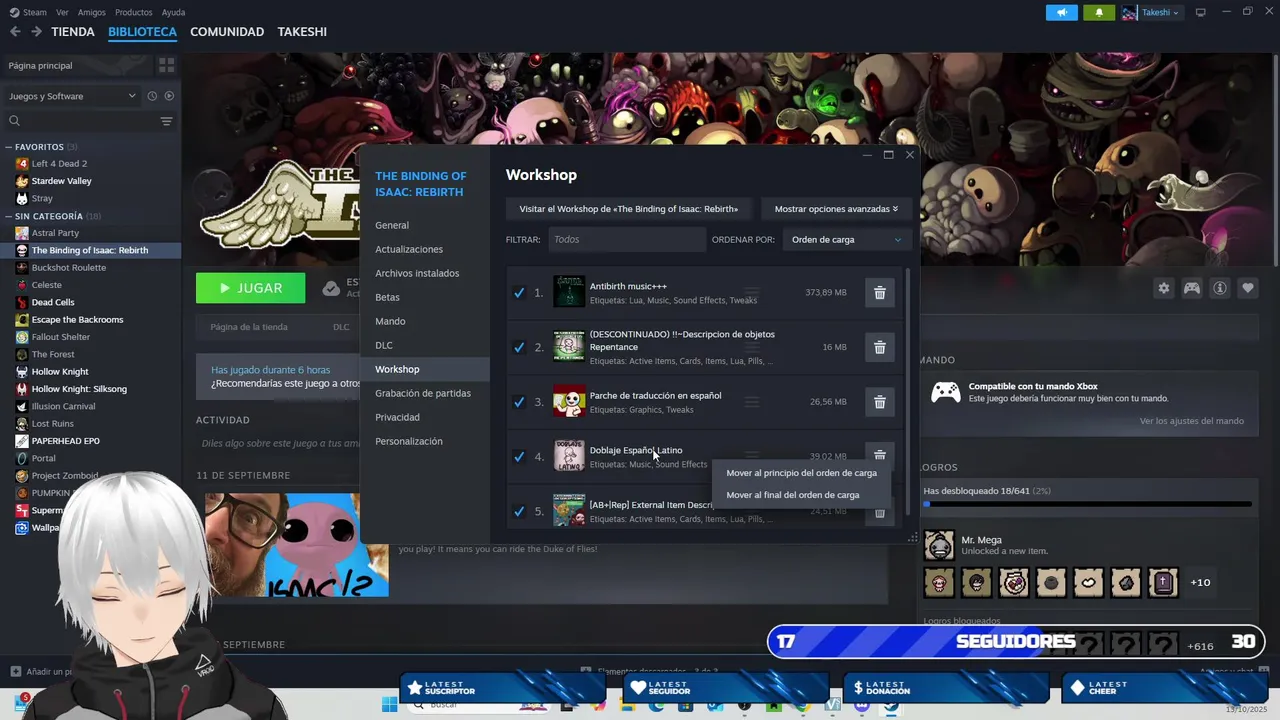The image size is (1280, 720).
Task: Collapse the SIN CATEGORÍA section
Action: click(x=9, y=216)
